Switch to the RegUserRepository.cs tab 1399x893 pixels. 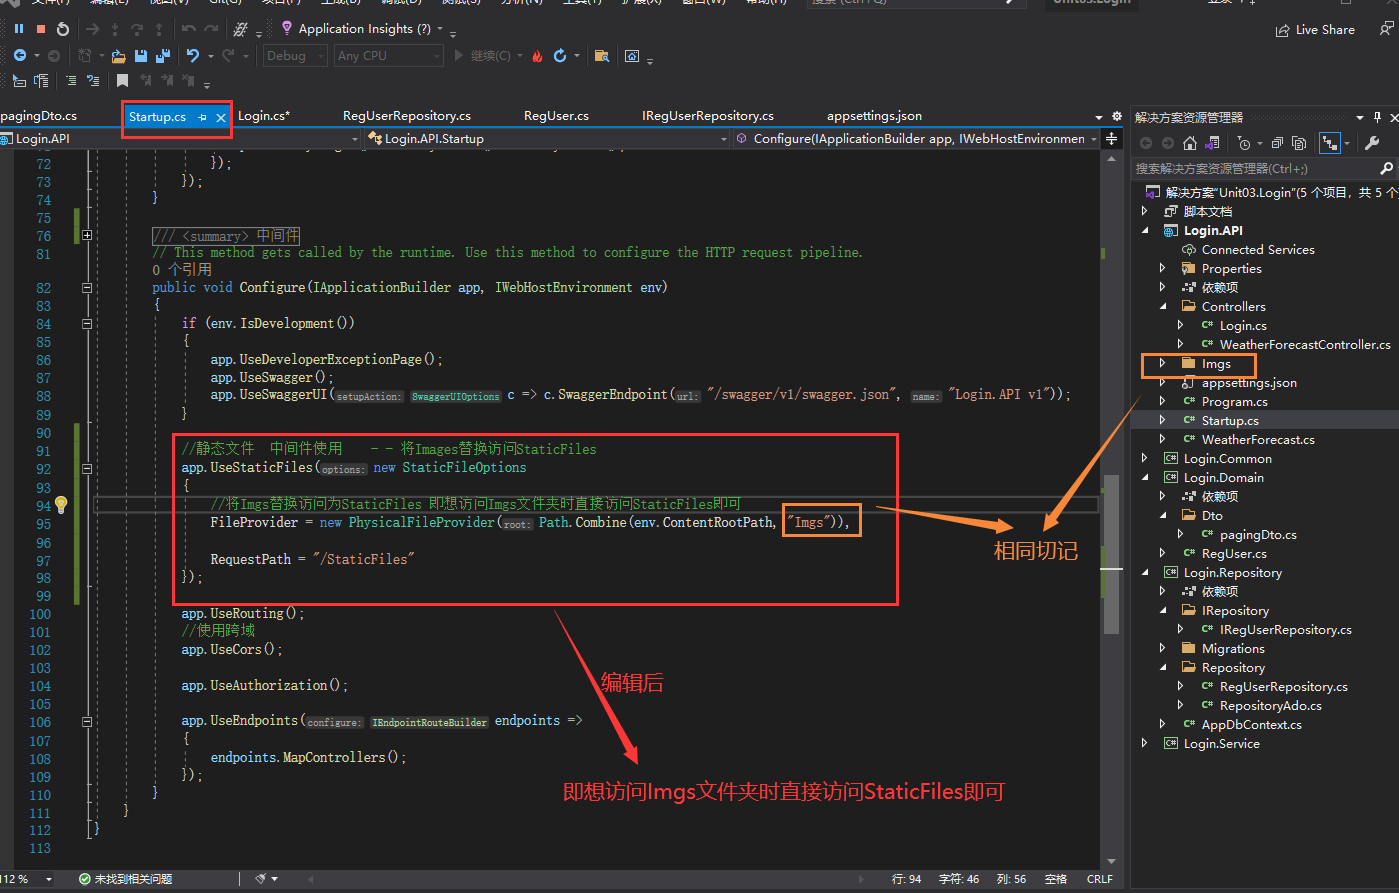(407, 116)
